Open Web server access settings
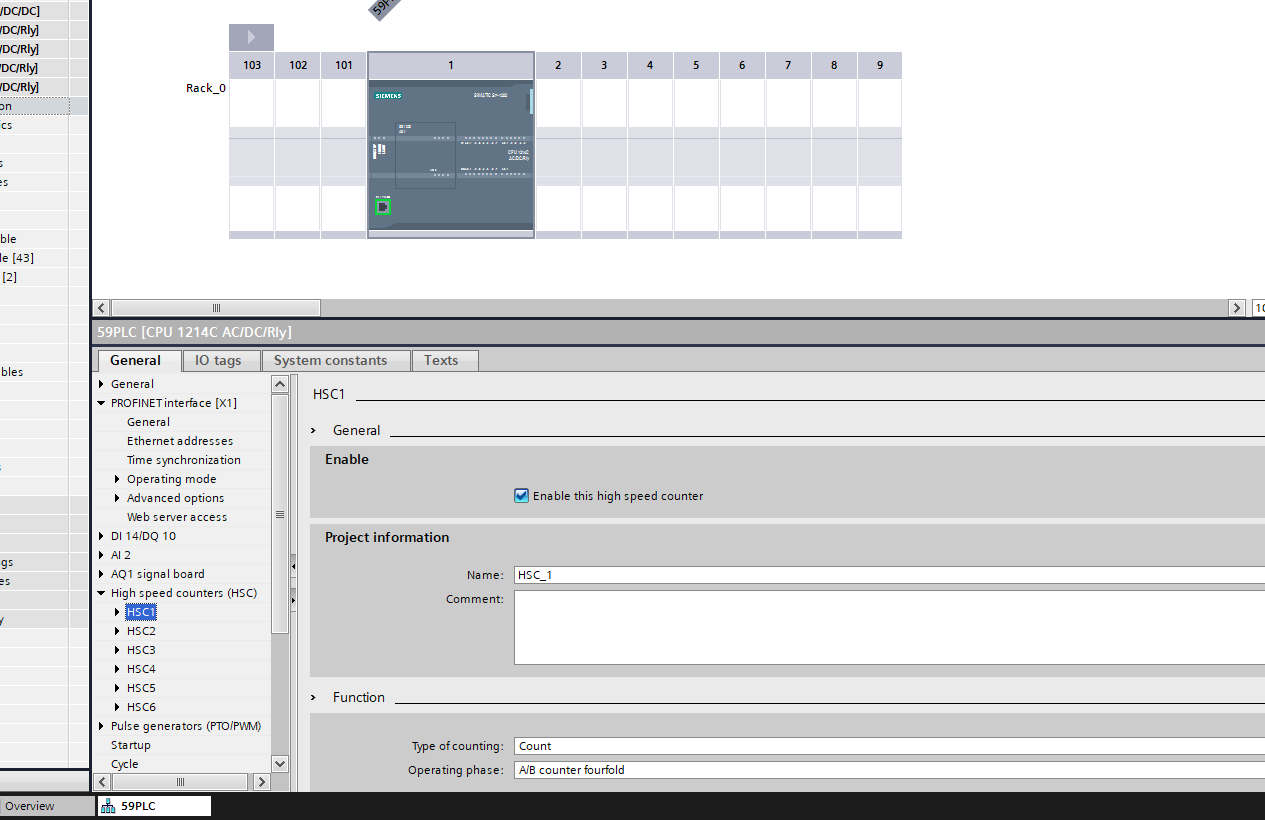The height and width of the screenshot is (820, 1265). point(177,517)
